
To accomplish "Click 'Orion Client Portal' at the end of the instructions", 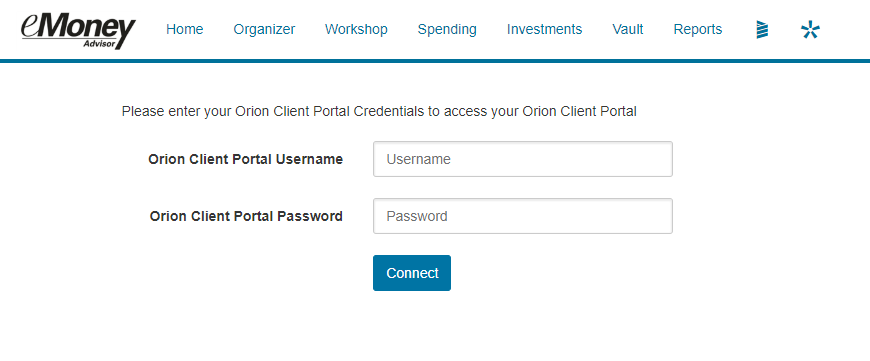I will pyautogui.click(x=579, y=111).
